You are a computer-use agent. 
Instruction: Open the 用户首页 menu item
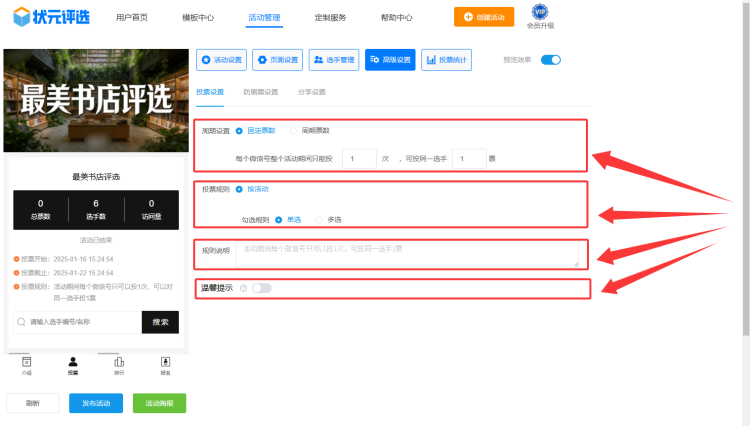click(132, 18)
